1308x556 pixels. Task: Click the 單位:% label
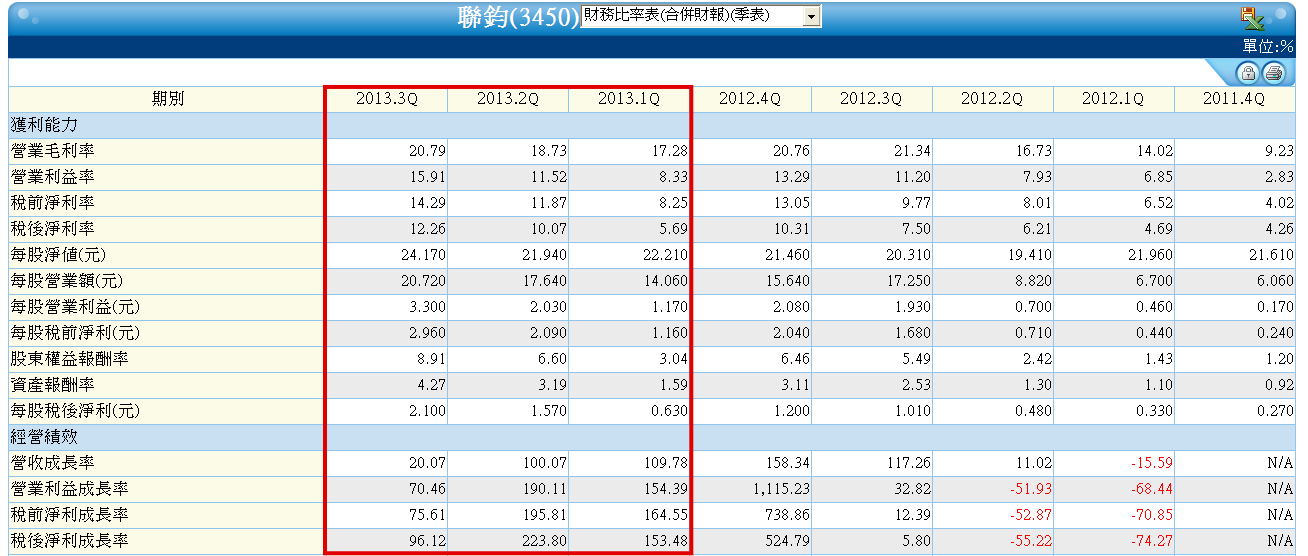coord(1268,46)
